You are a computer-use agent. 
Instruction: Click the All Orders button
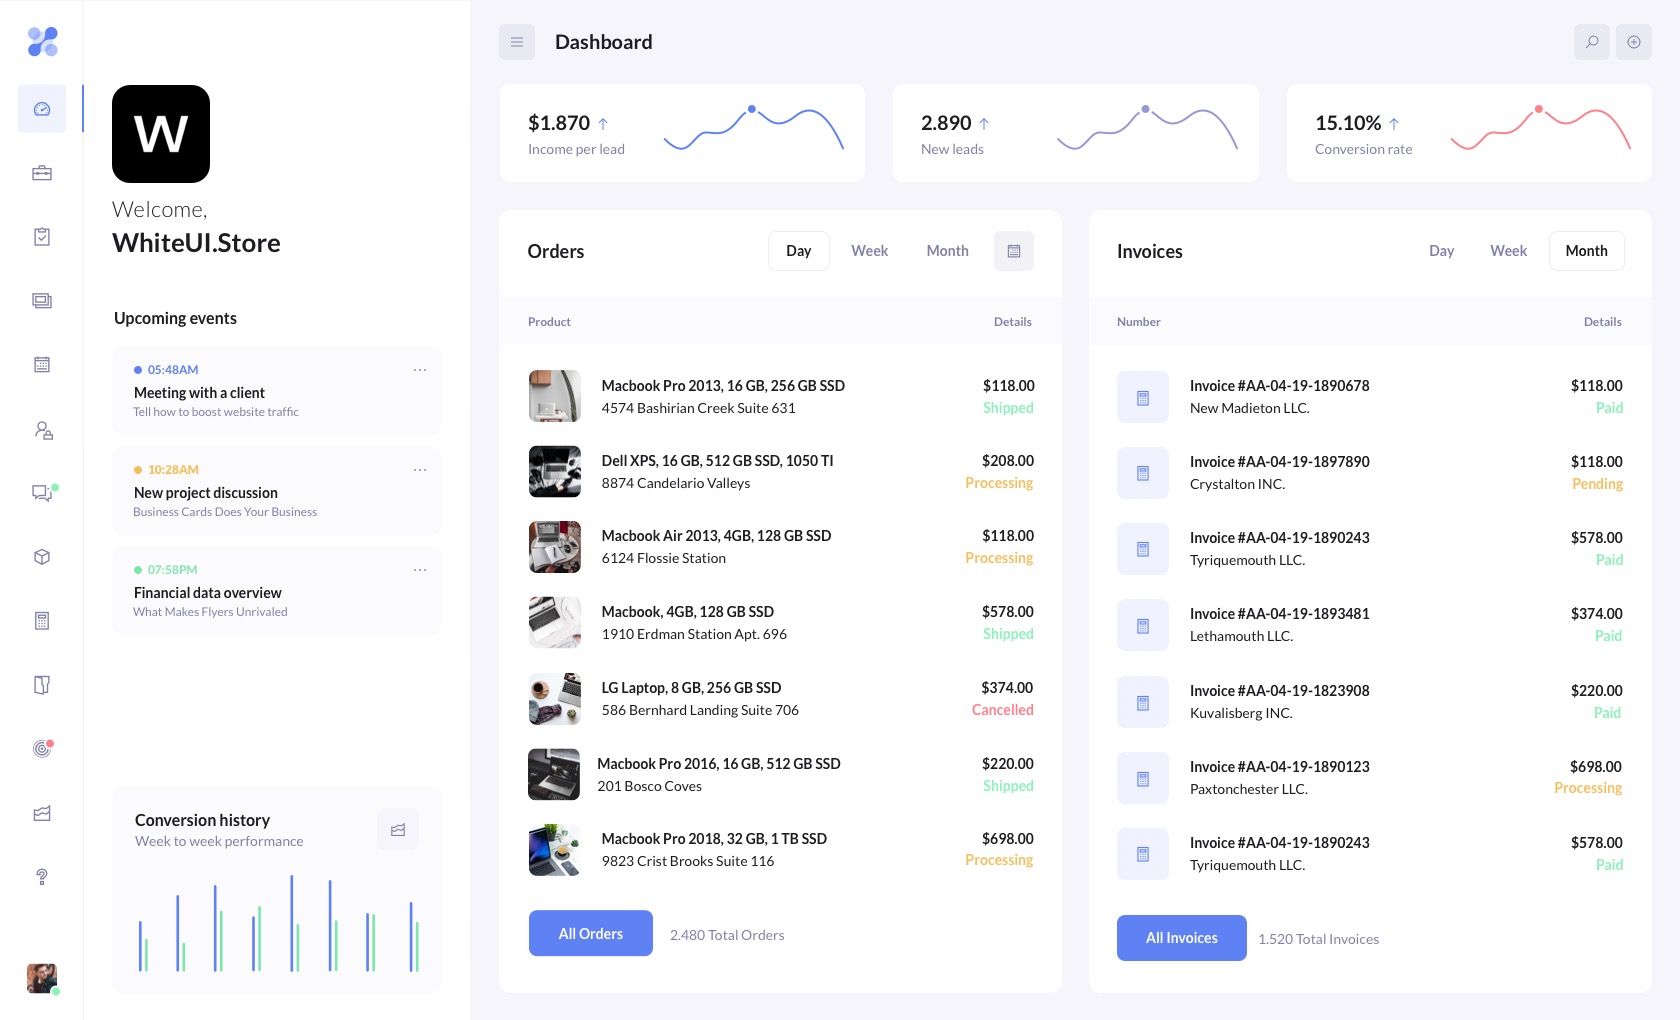click(x=591, y=933)
